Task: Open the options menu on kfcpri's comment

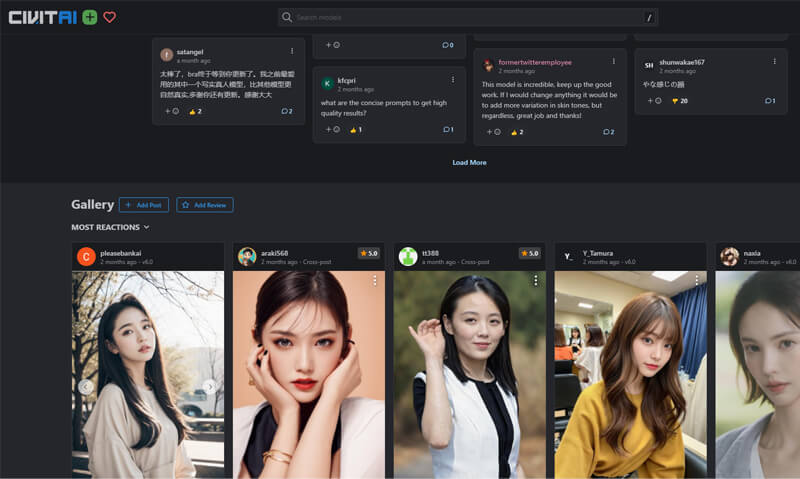Action: tap(452, 79)
